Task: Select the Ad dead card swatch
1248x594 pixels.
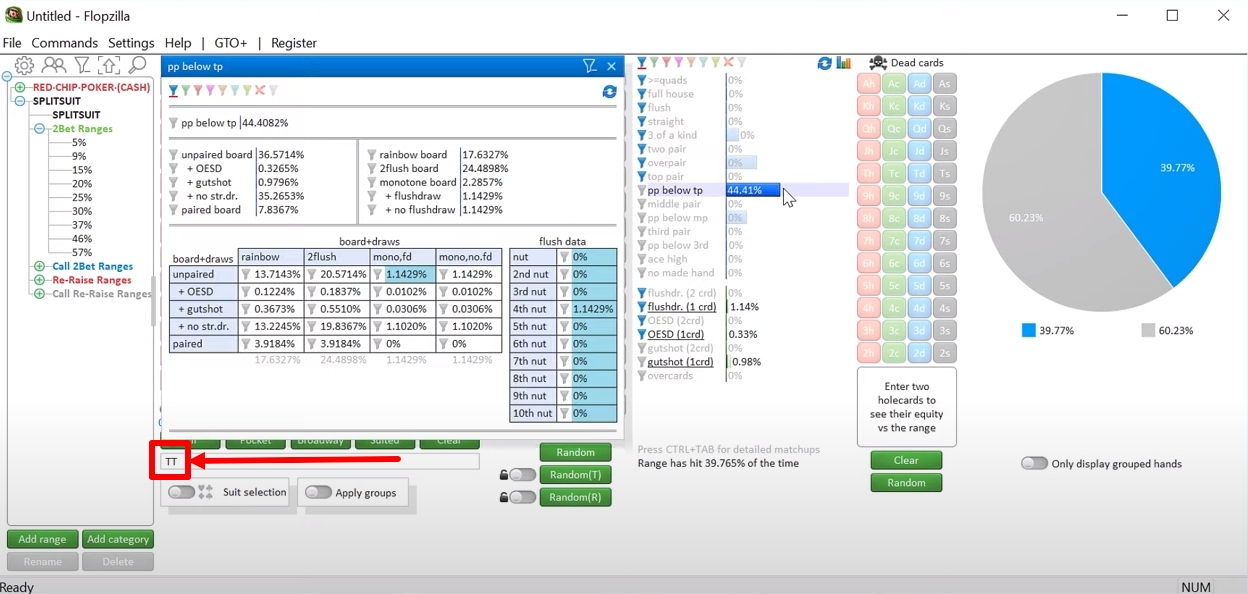Action: [x=920, y=84]
